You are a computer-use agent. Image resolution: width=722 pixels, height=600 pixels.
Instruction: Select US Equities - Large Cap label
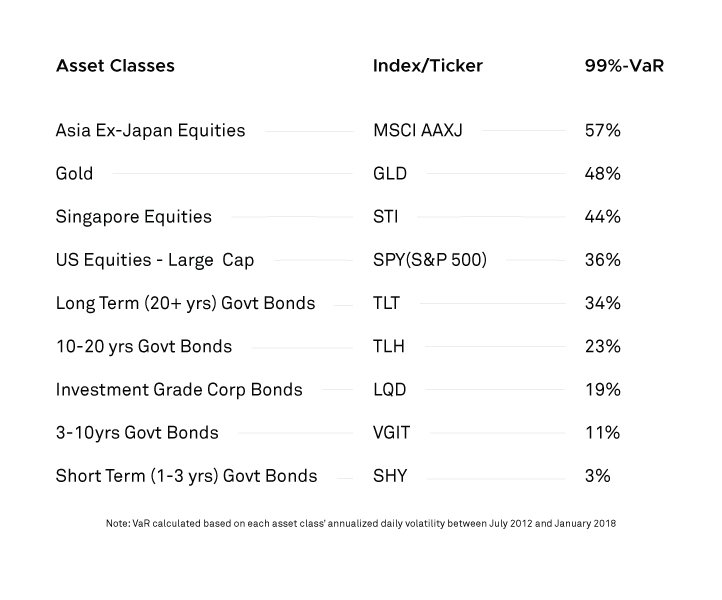[x=155, y=260]
